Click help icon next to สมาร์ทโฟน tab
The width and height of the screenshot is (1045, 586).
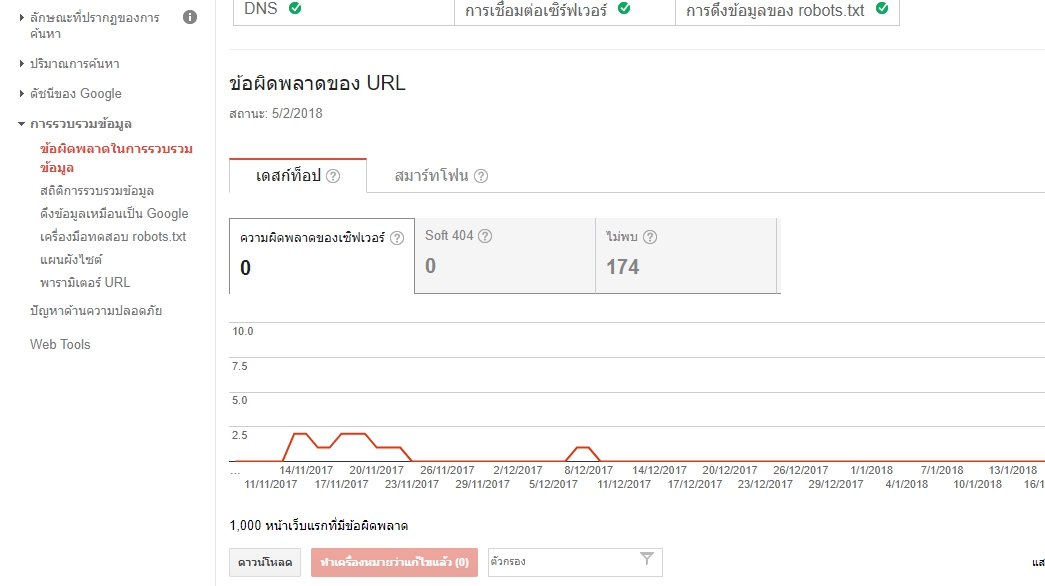pyautogui.click(x=481, y=176)
